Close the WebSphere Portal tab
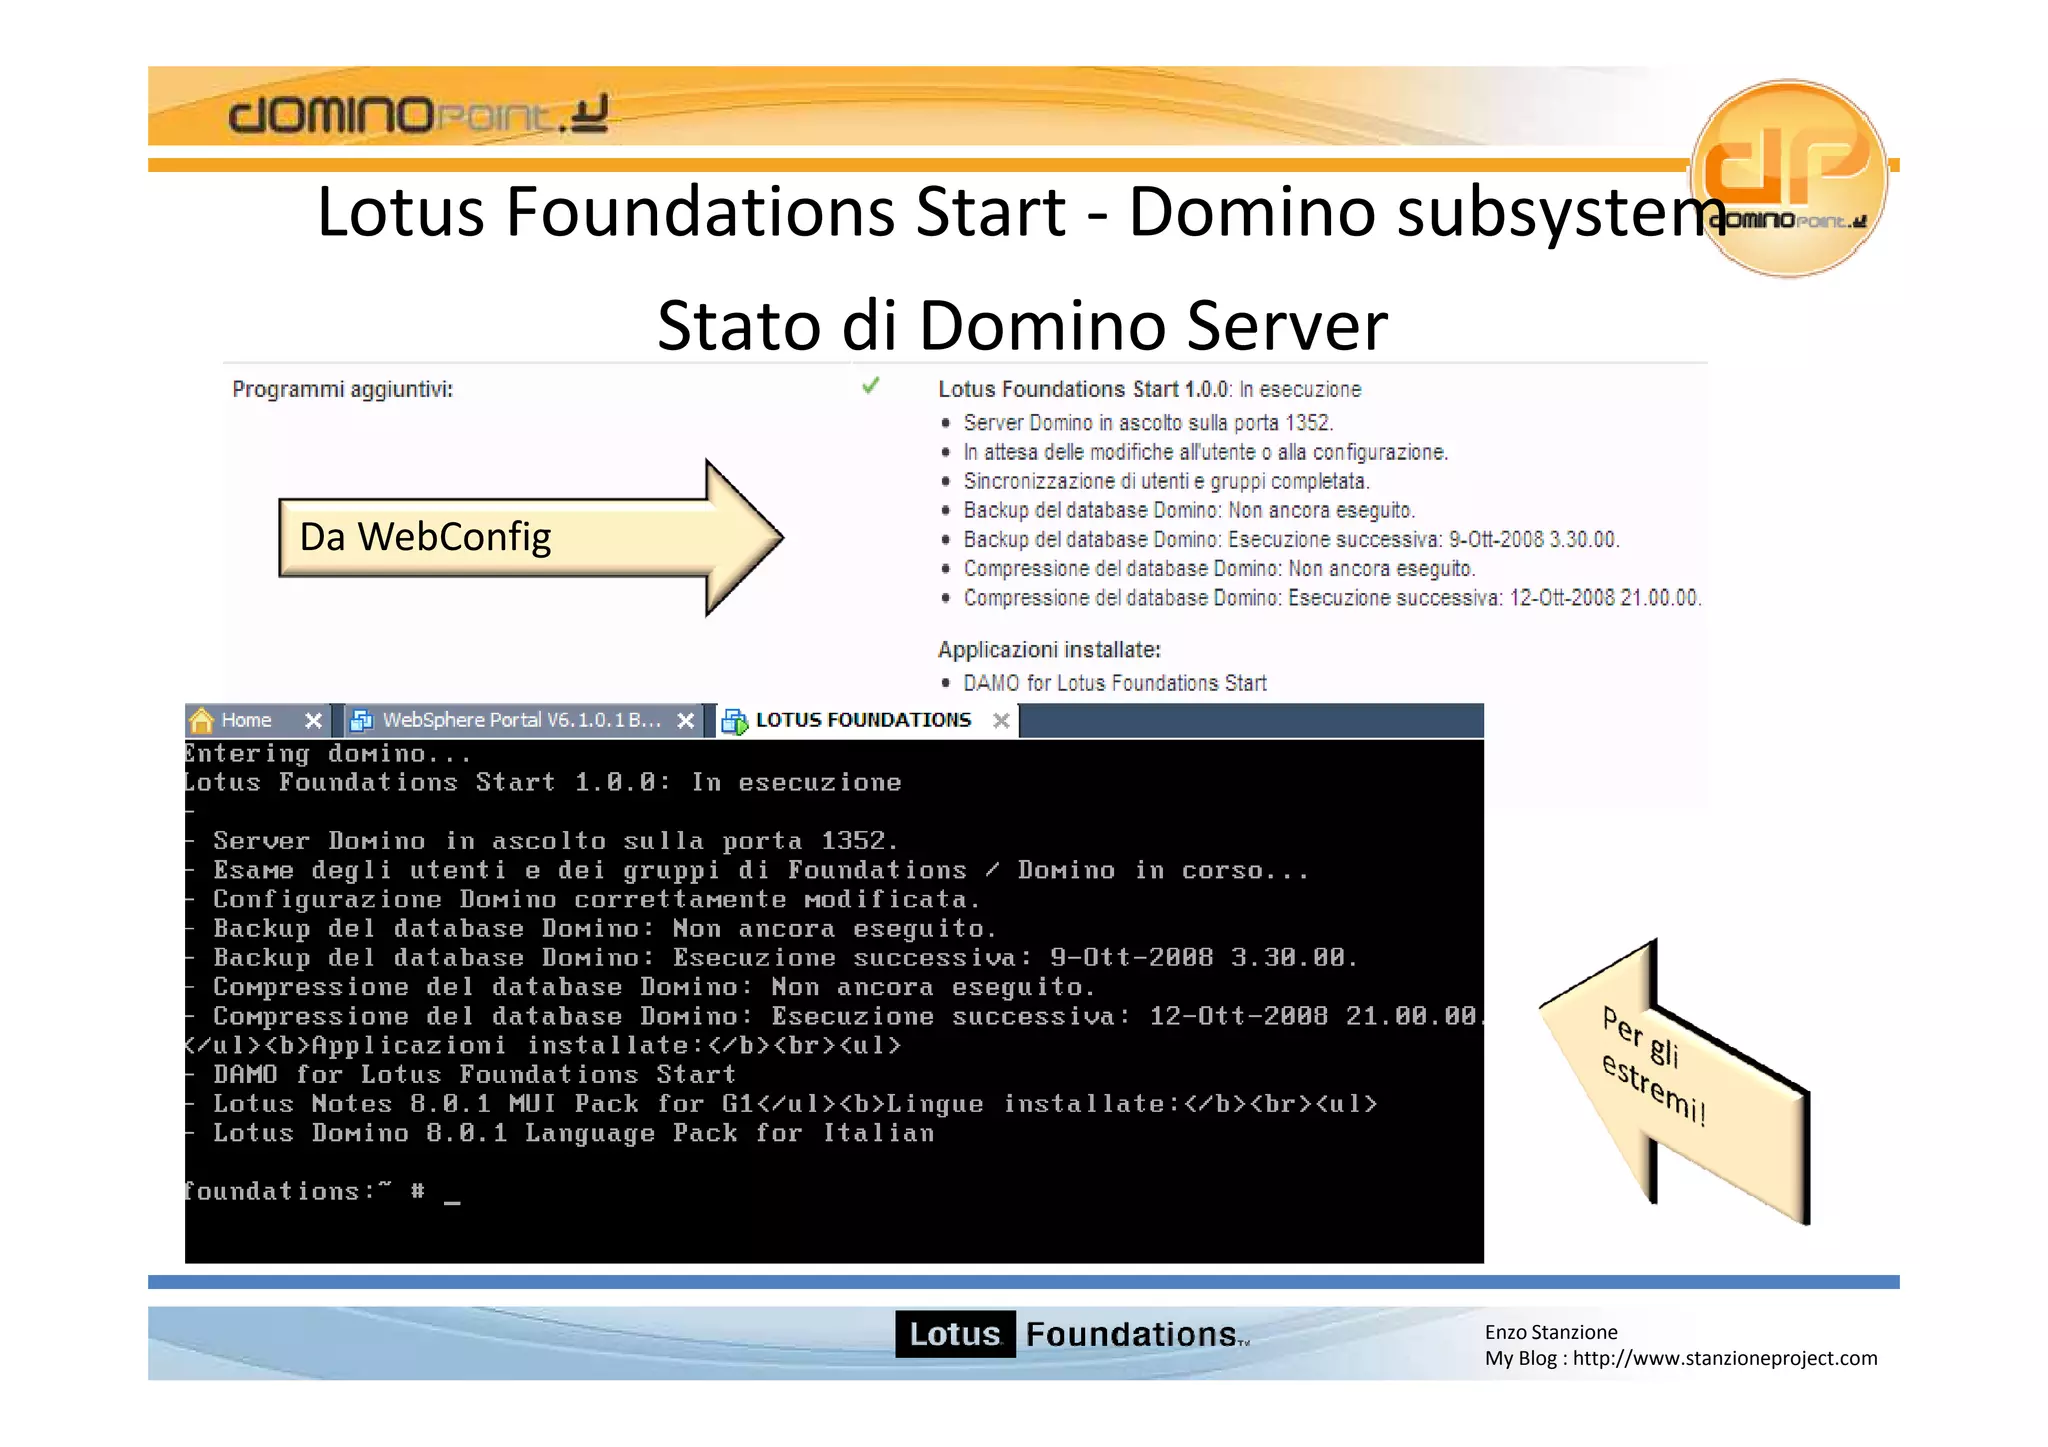 coord(686,720)
